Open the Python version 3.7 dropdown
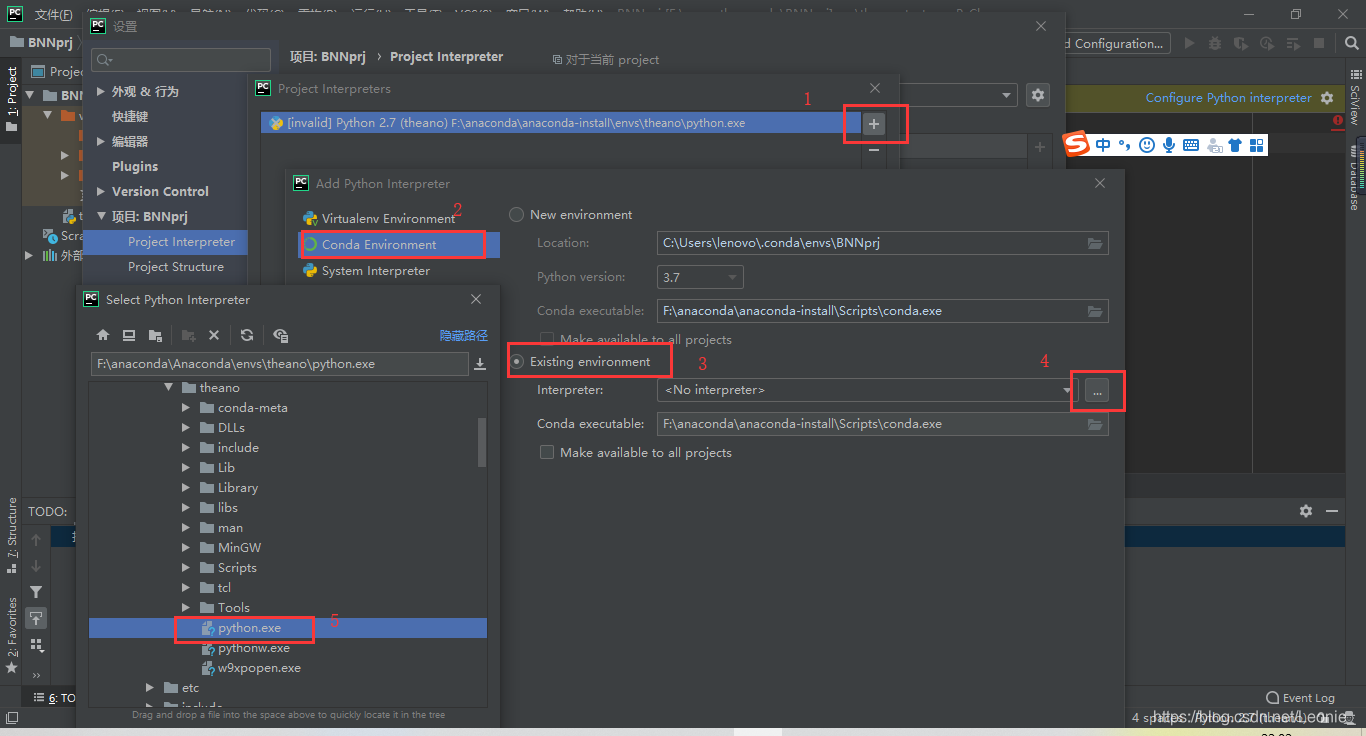 point(700,277)
